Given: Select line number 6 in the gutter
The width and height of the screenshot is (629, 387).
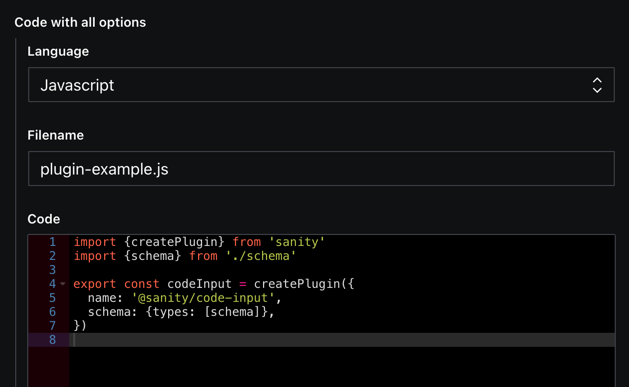Looking at the screenshot, I should pyautogui.click(x=53, y=312).
